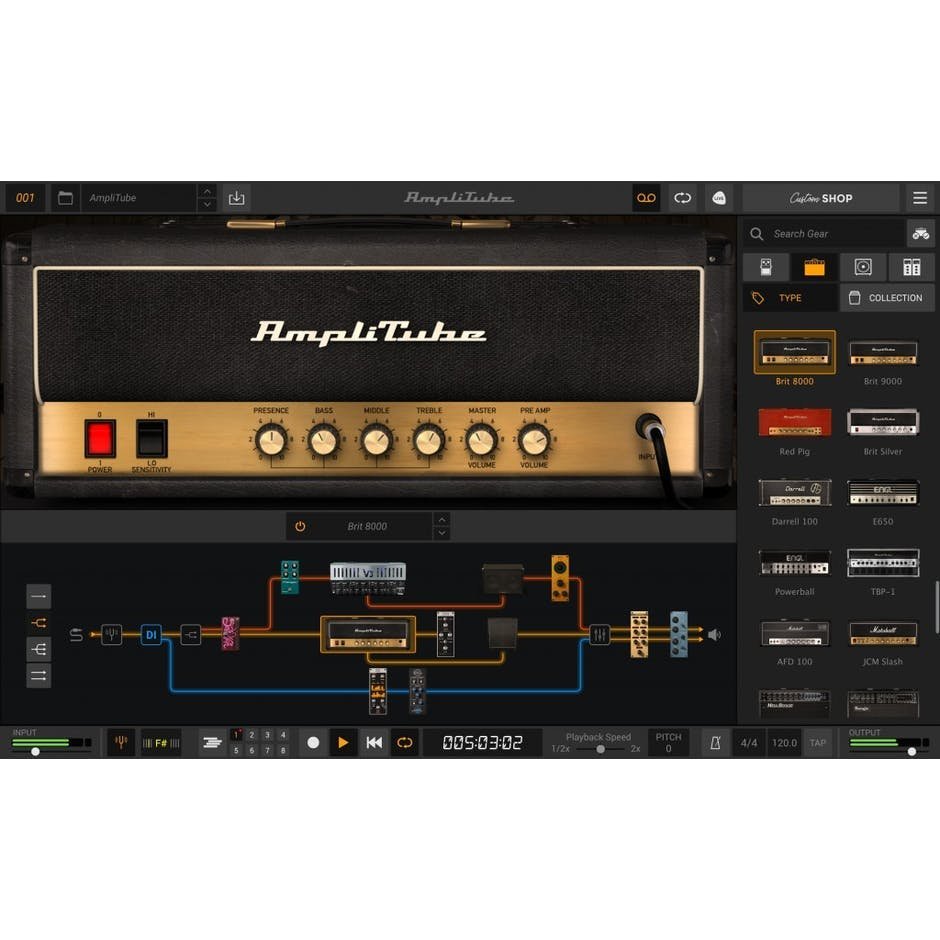The height and width of the screenshot is (940, 940).
Task: Open the tuner in the bottom bar
Action: (x=120, y=742)
